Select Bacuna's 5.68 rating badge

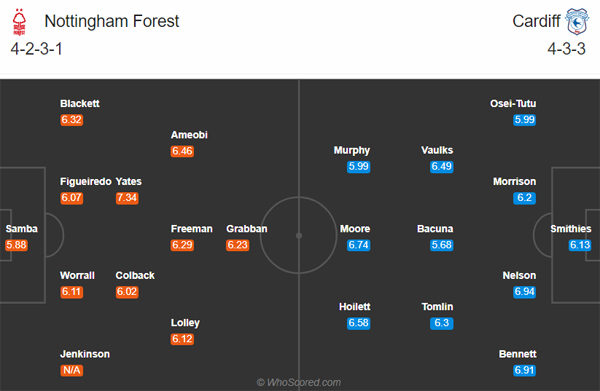(x=442, y=245)
